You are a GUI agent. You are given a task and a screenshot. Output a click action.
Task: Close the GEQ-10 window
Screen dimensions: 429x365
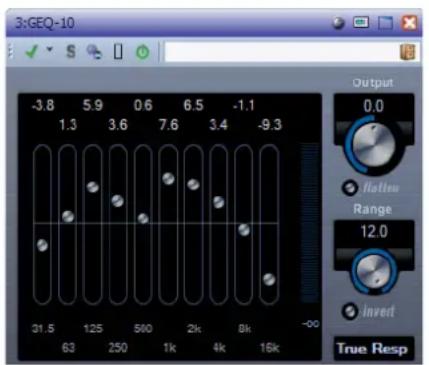click(409, 23)
